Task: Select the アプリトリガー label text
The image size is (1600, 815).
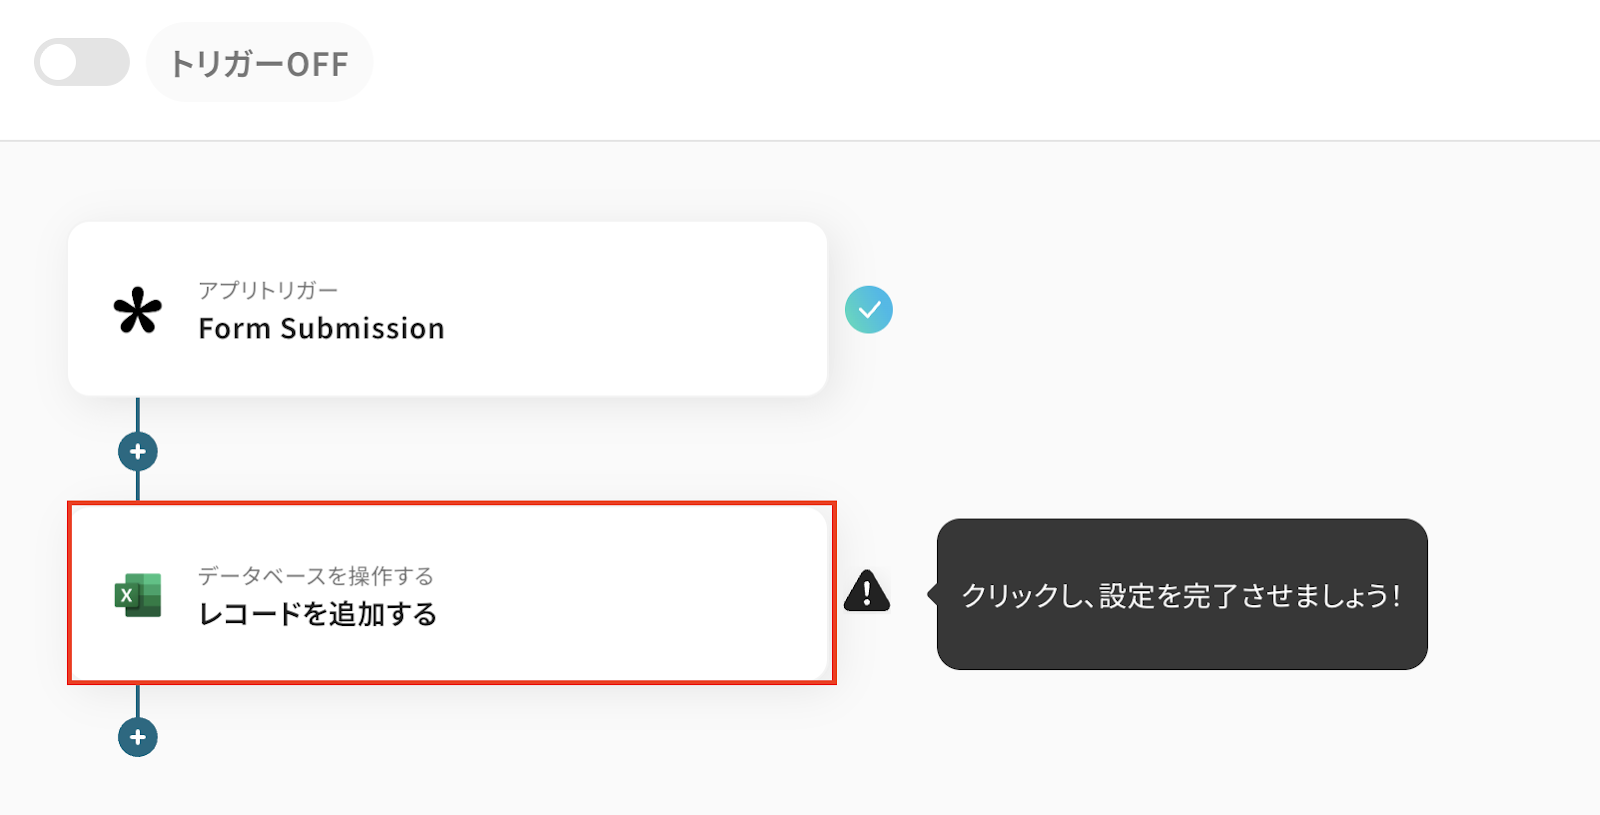Action: [x=268, y=290]
